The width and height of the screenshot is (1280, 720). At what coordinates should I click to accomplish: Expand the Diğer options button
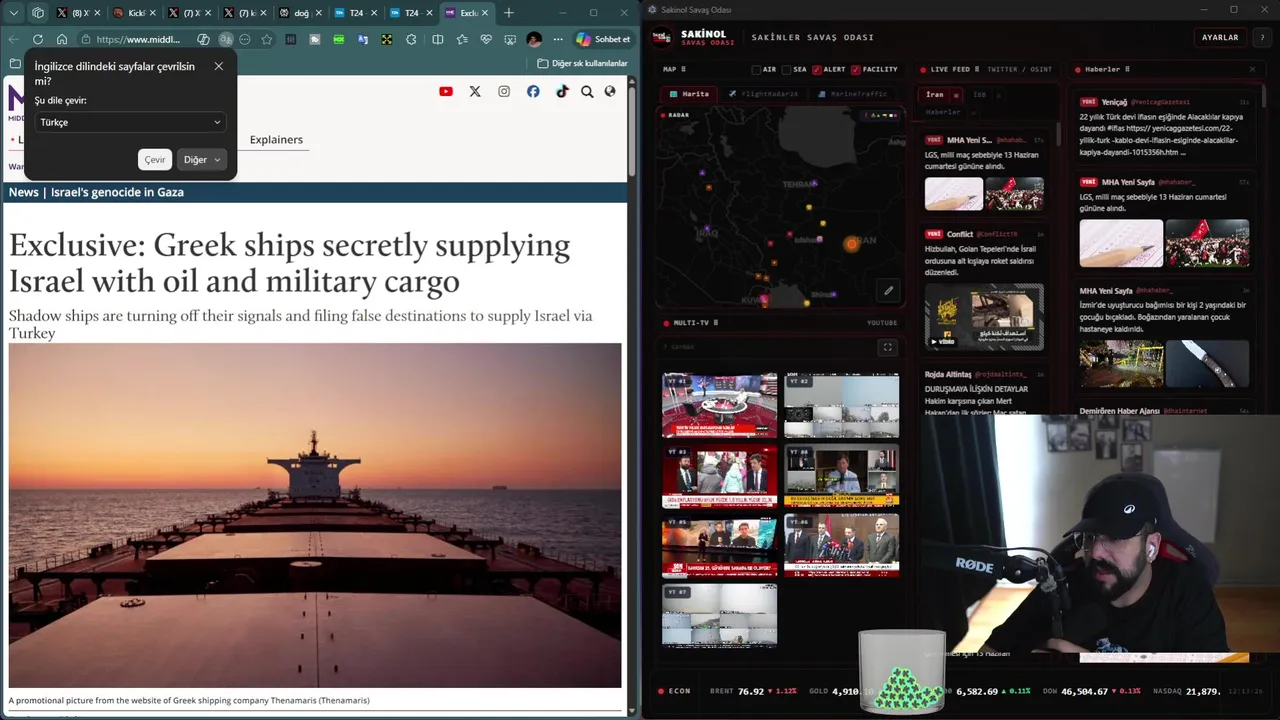(x=201, y=160)
